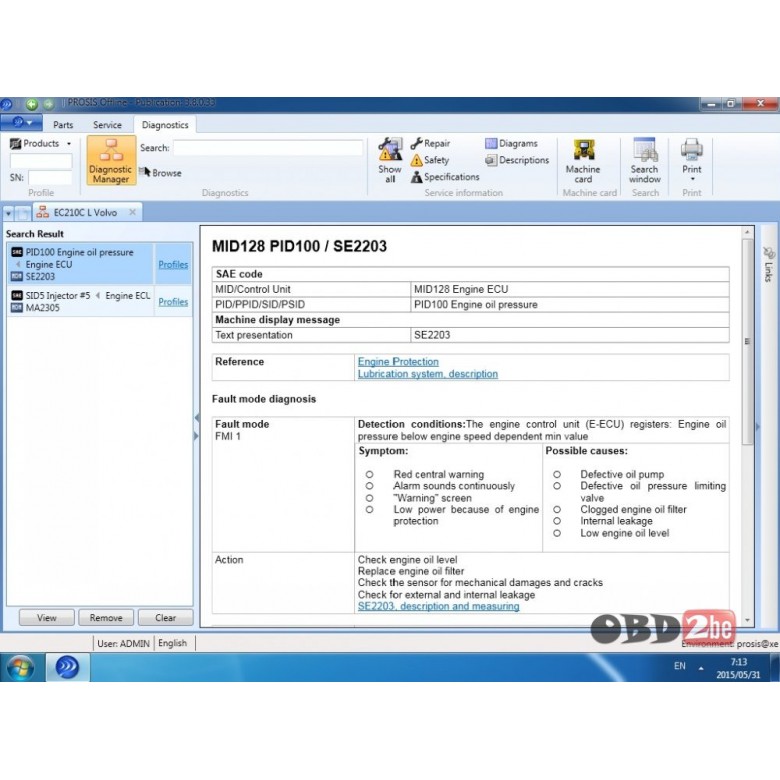Click the Remove button

pos(106,618)
